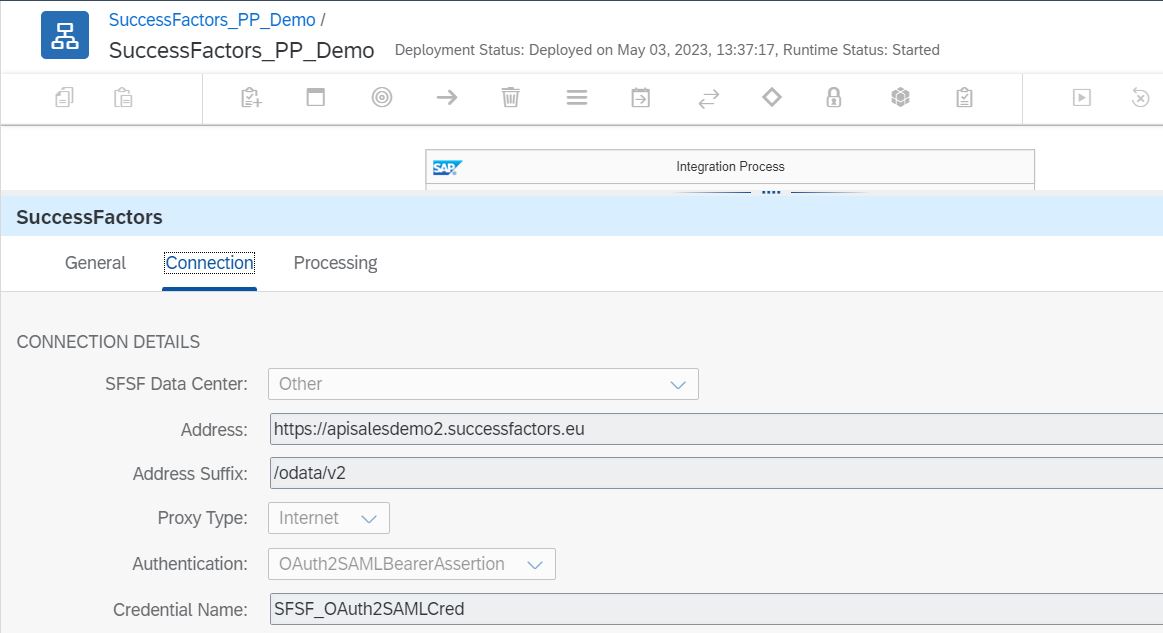Open the Authentication dropdown

click(x=412, y=564)
